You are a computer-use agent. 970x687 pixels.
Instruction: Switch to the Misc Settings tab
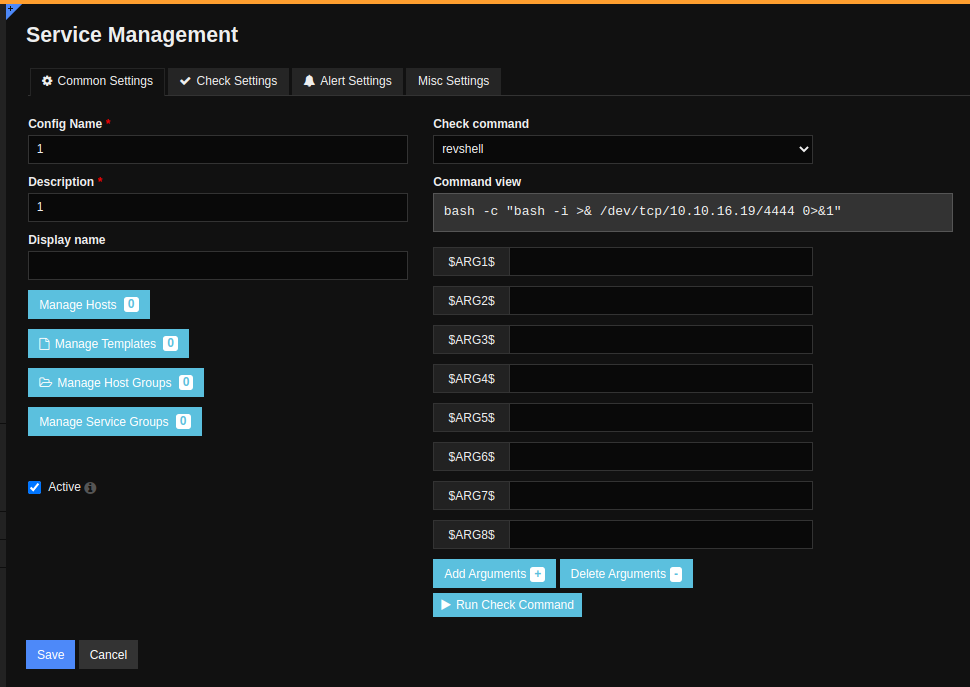(453, 81)
